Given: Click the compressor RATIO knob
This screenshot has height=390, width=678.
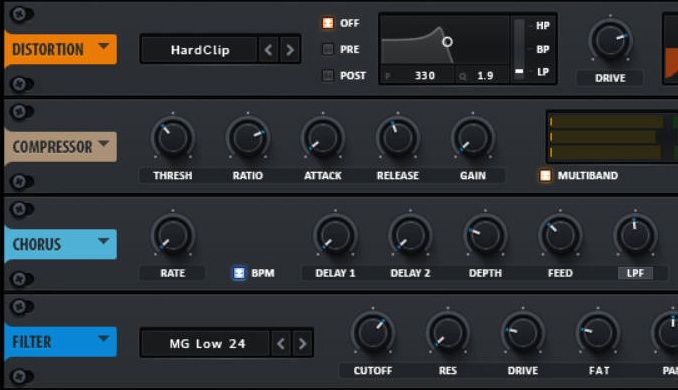Looking at the screenshot, I should point(248,138).
